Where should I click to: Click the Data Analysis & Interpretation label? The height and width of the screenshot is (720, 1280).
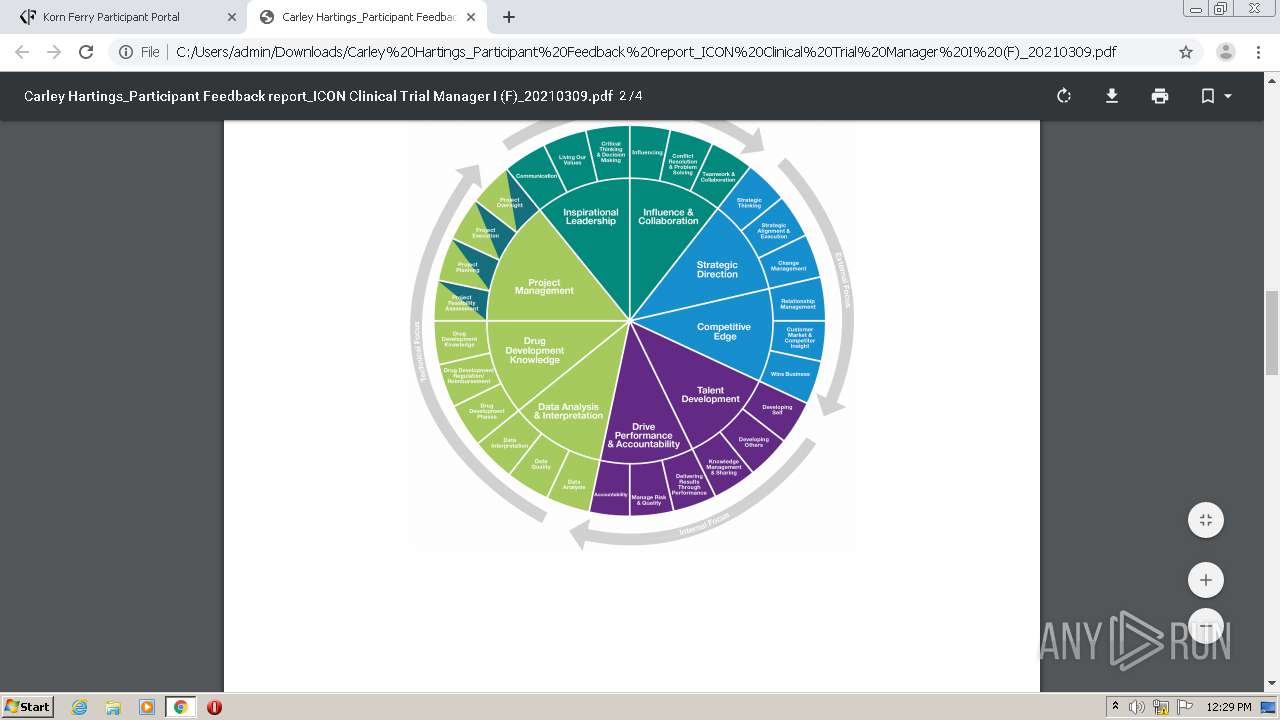[568, 411]
